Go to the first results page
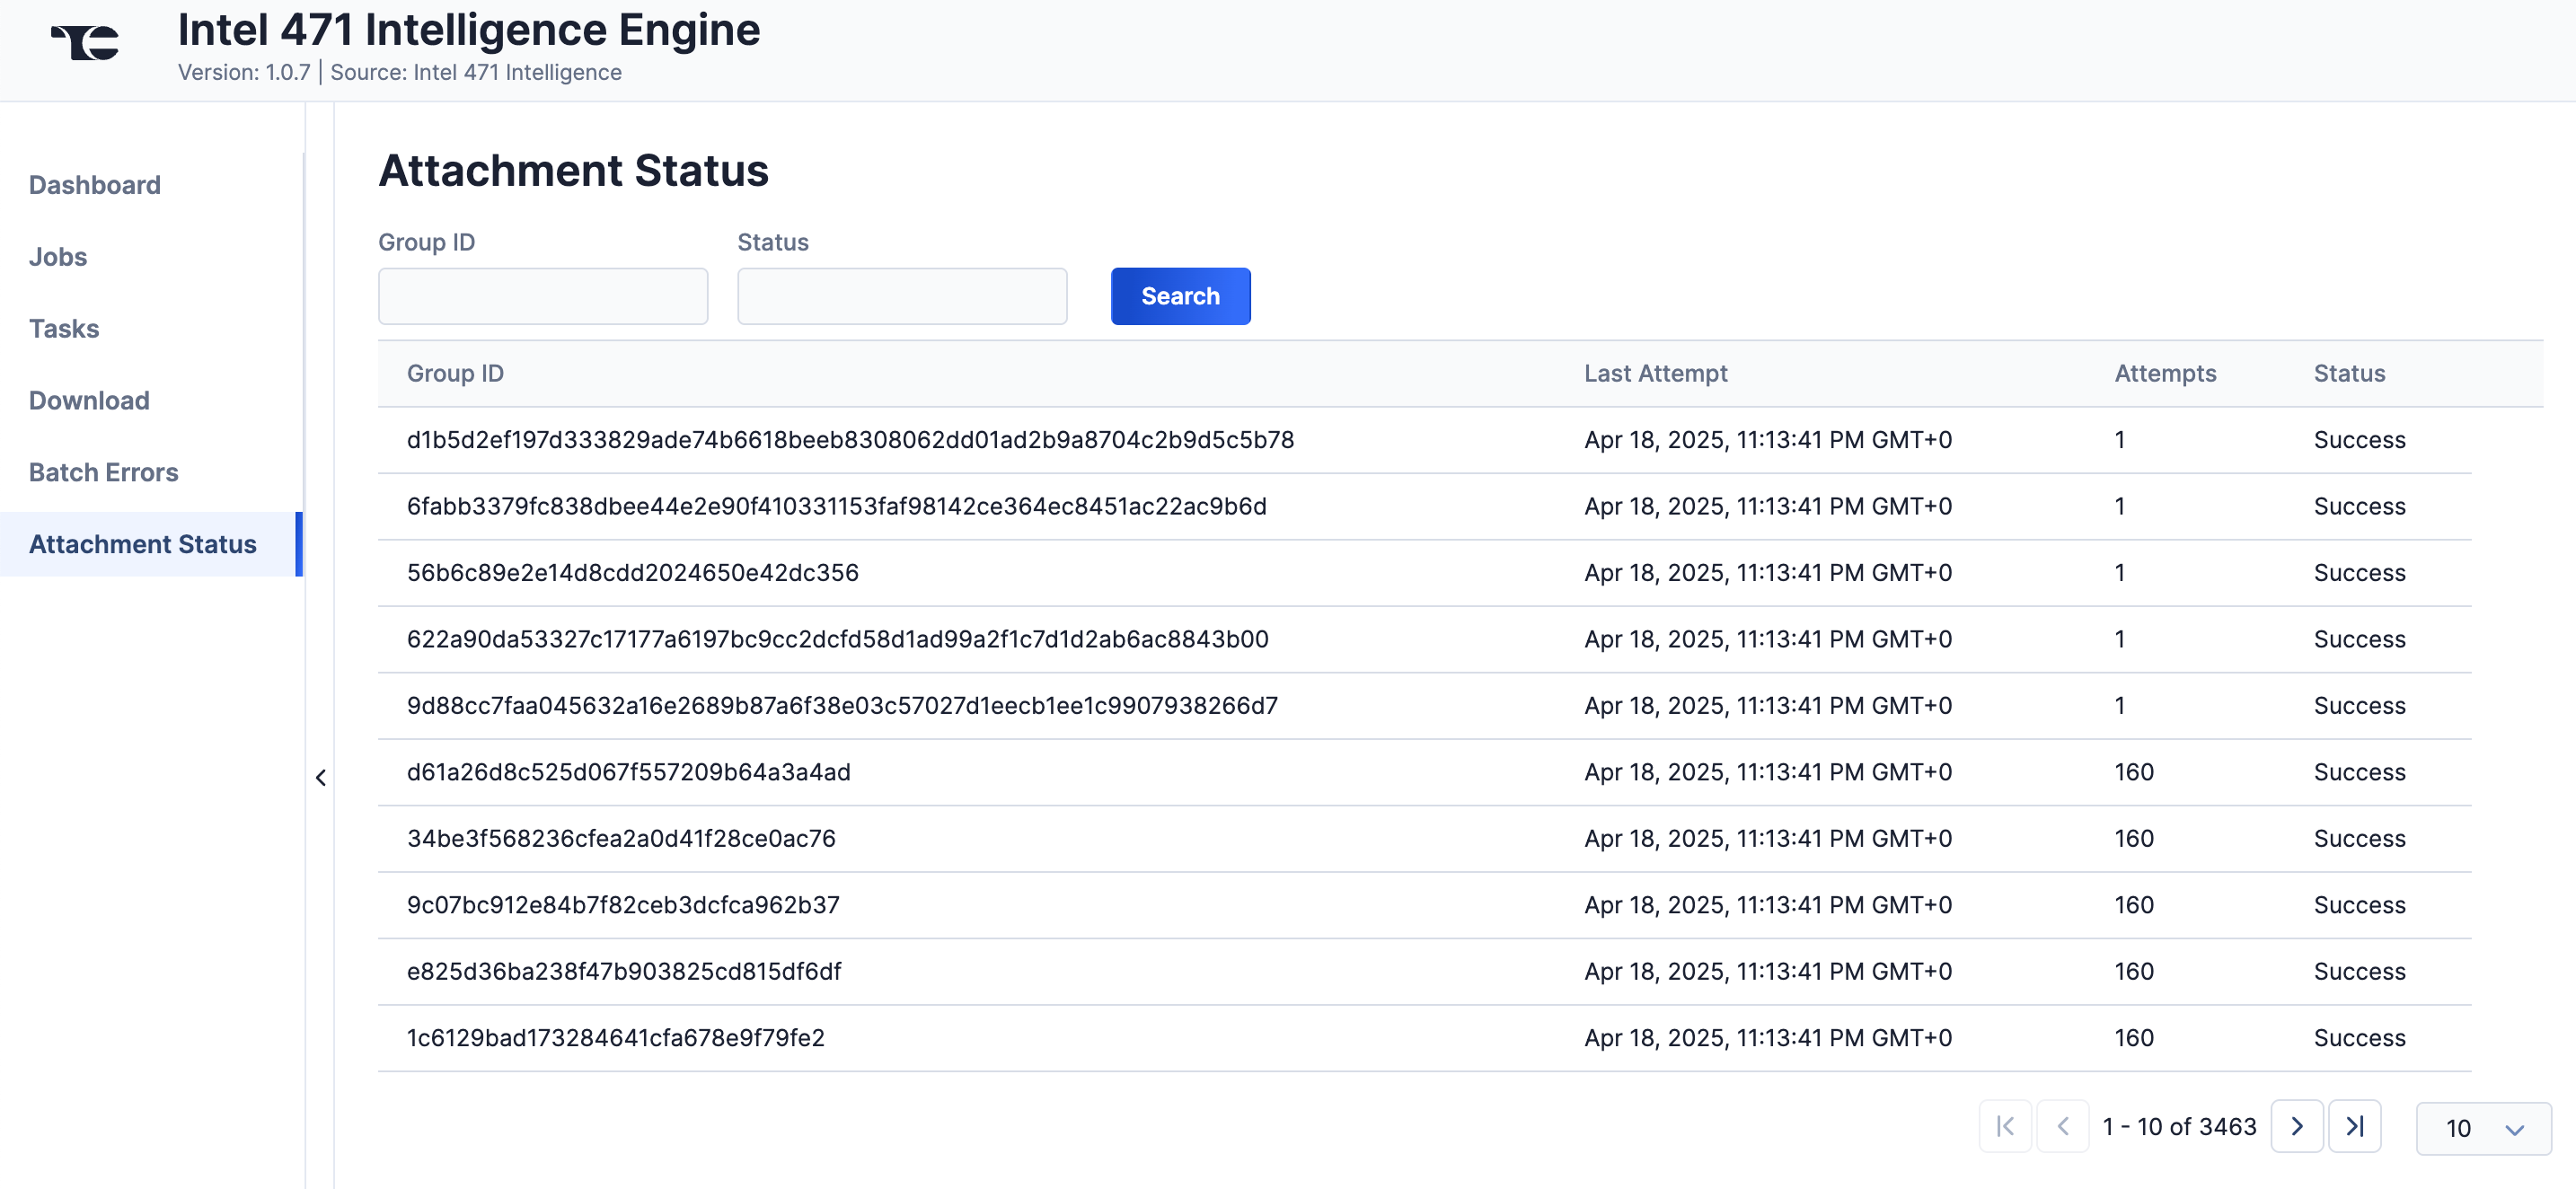 tap(2005, 1126)
